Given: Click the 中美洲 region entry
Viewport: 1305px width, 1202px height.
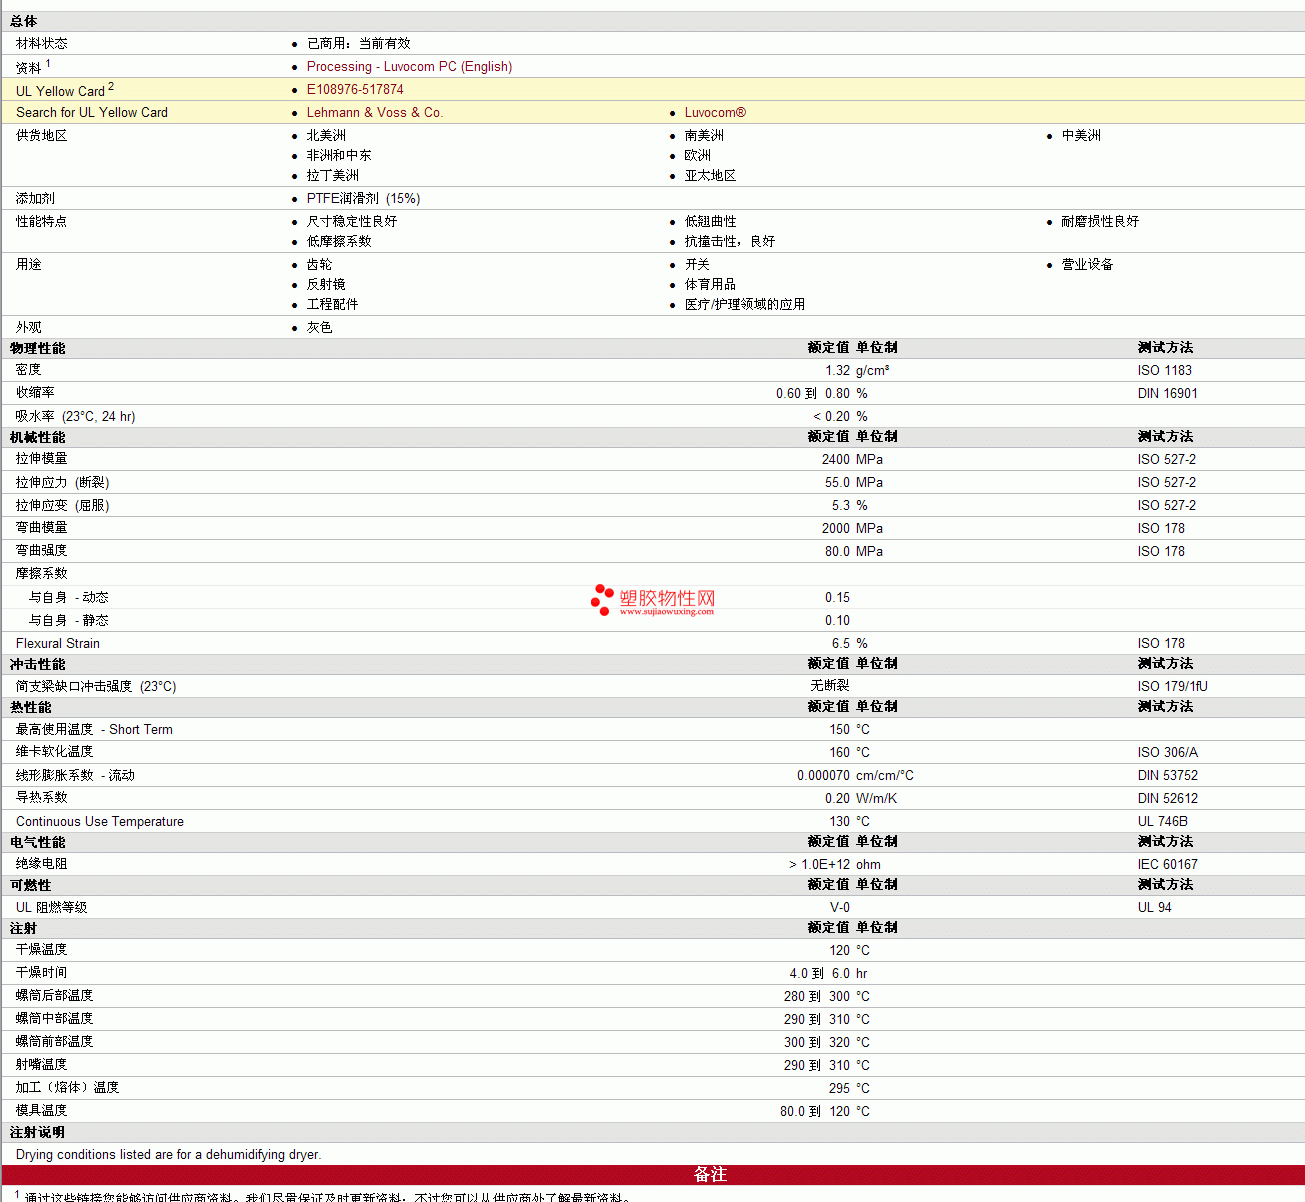Looking at the screenshot, I should [1081, 135].
